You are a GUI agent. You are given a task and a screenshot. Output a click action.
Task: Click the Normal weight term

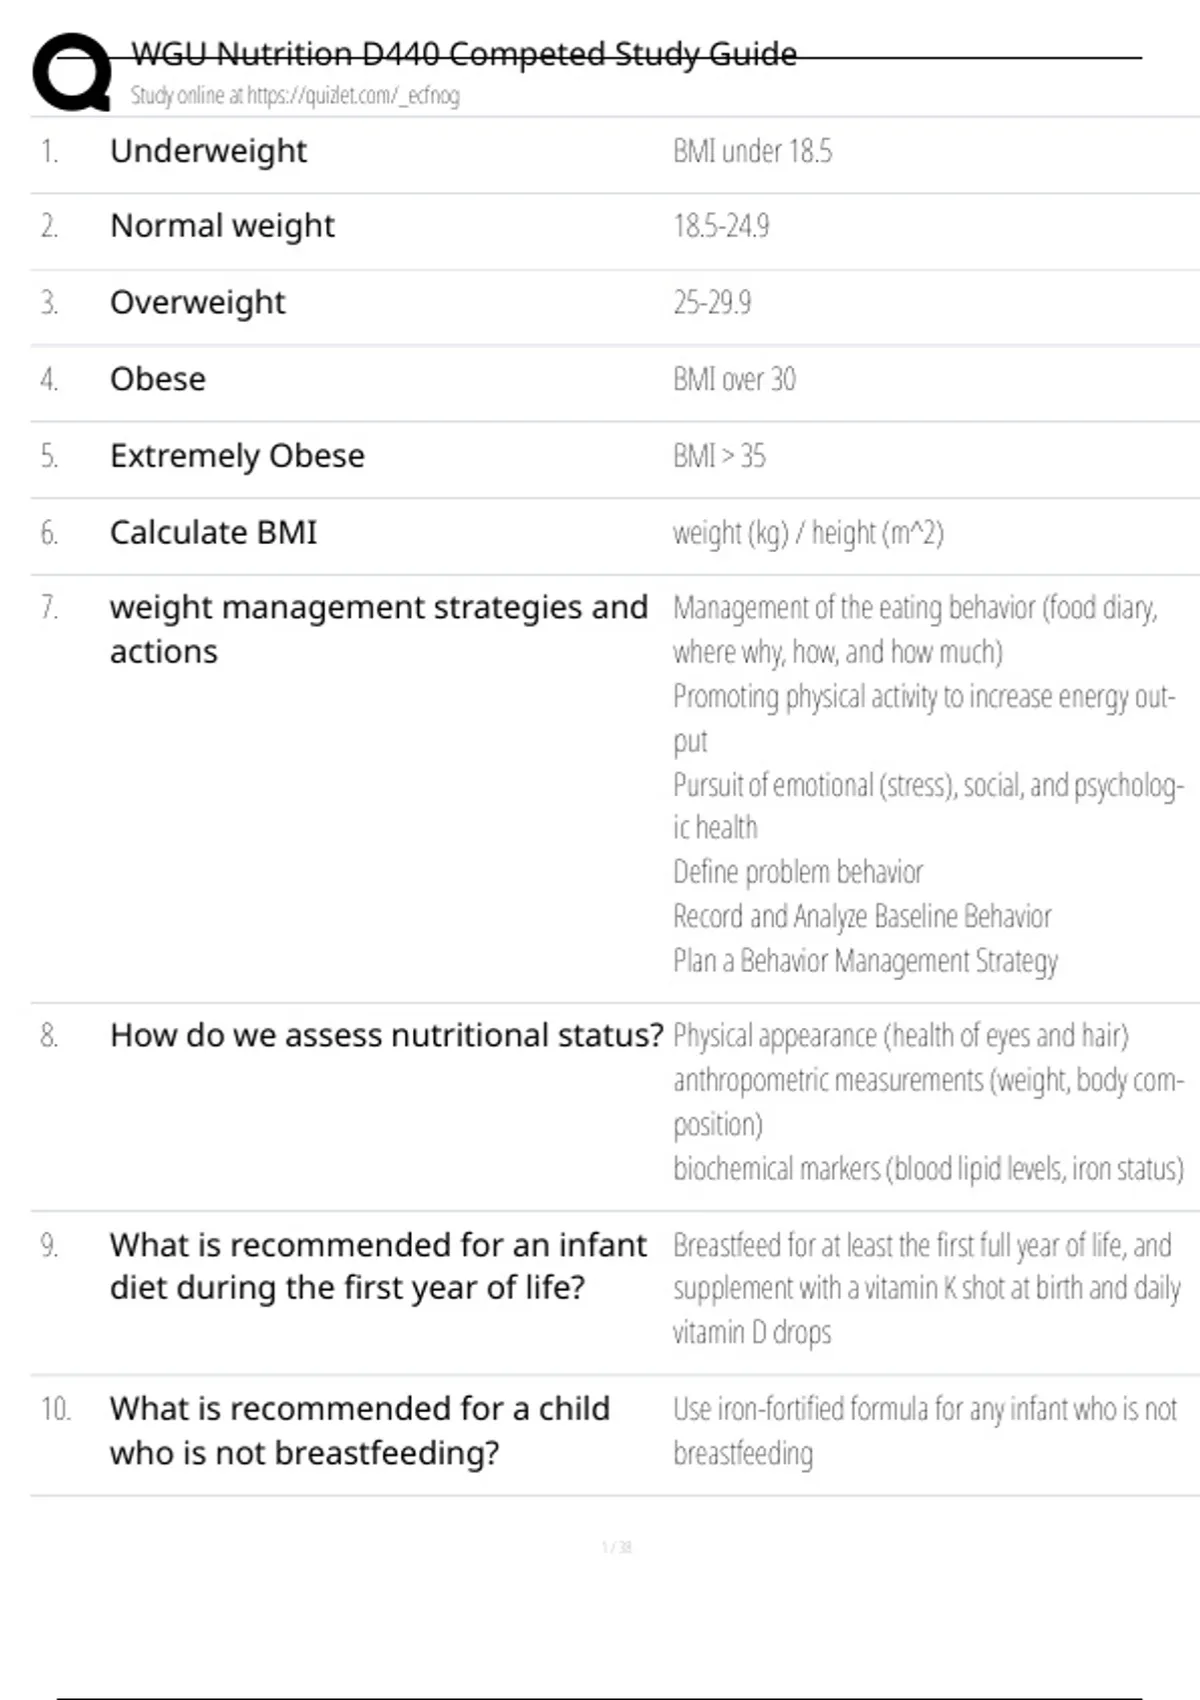pyautogui.click(x=222, y=227)
